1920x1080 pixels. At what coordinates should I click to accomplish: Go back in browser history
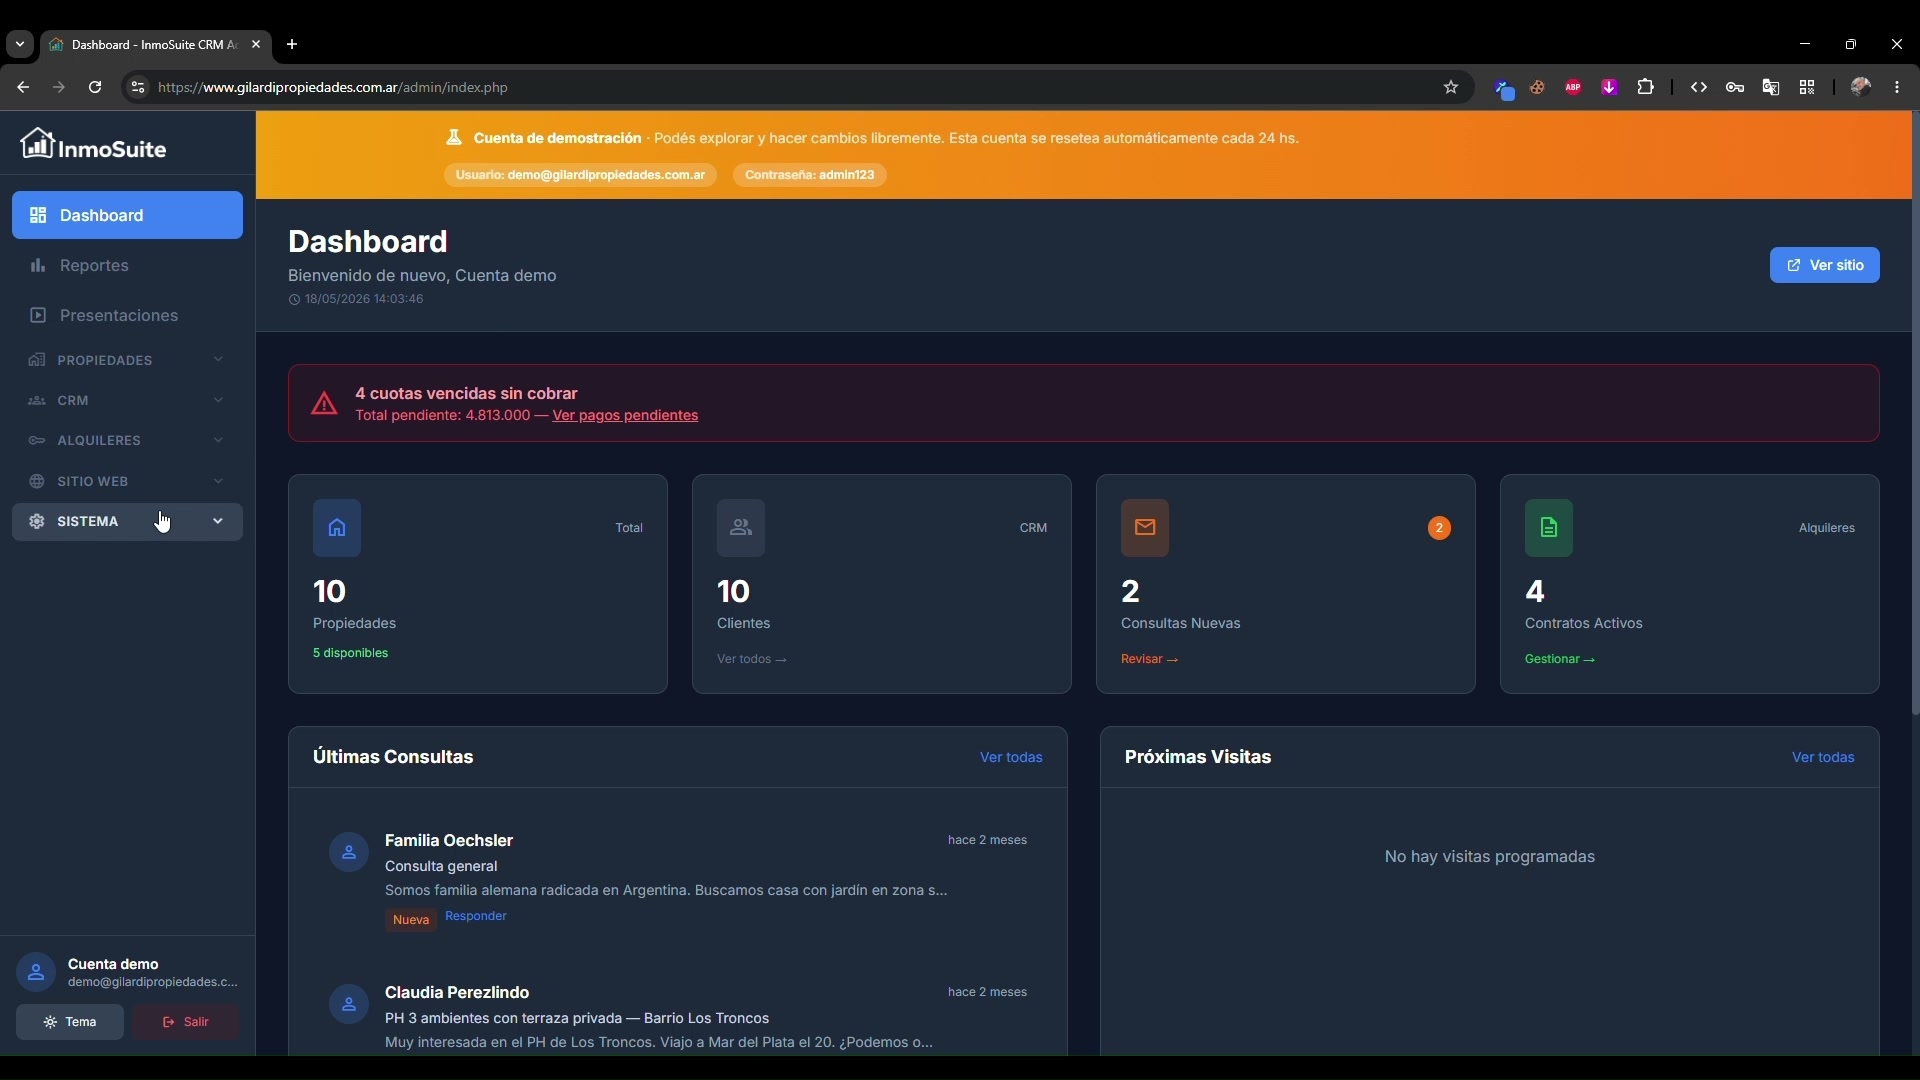coord(23,87)
